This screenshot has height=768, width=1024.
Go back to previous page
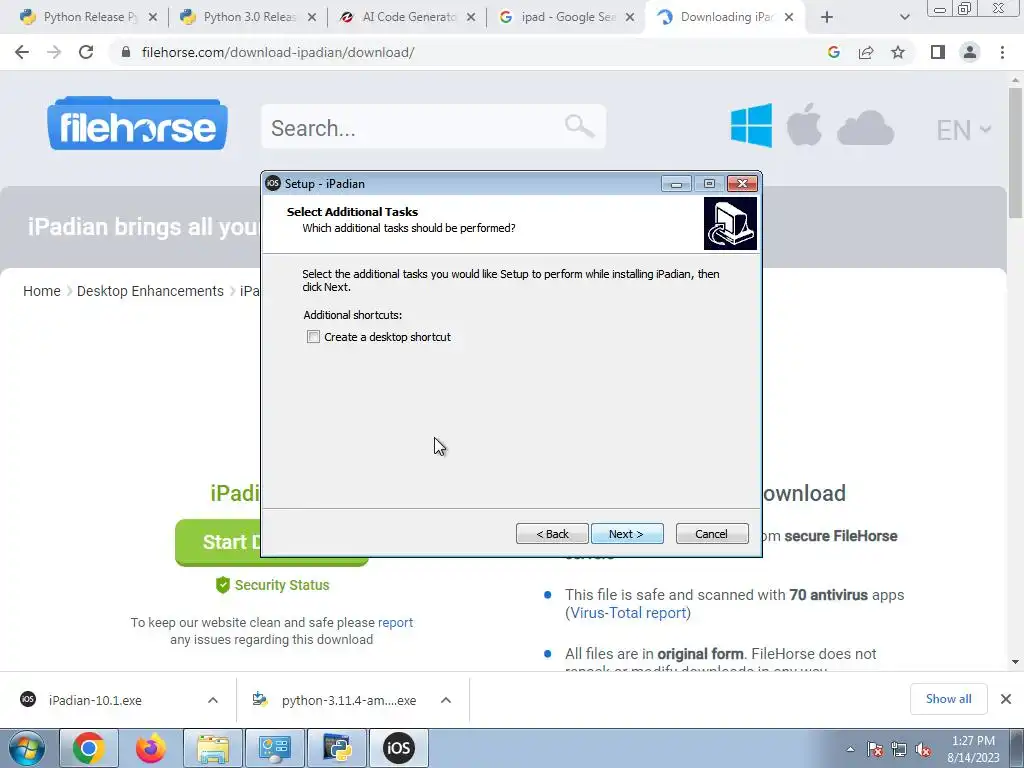22,52
